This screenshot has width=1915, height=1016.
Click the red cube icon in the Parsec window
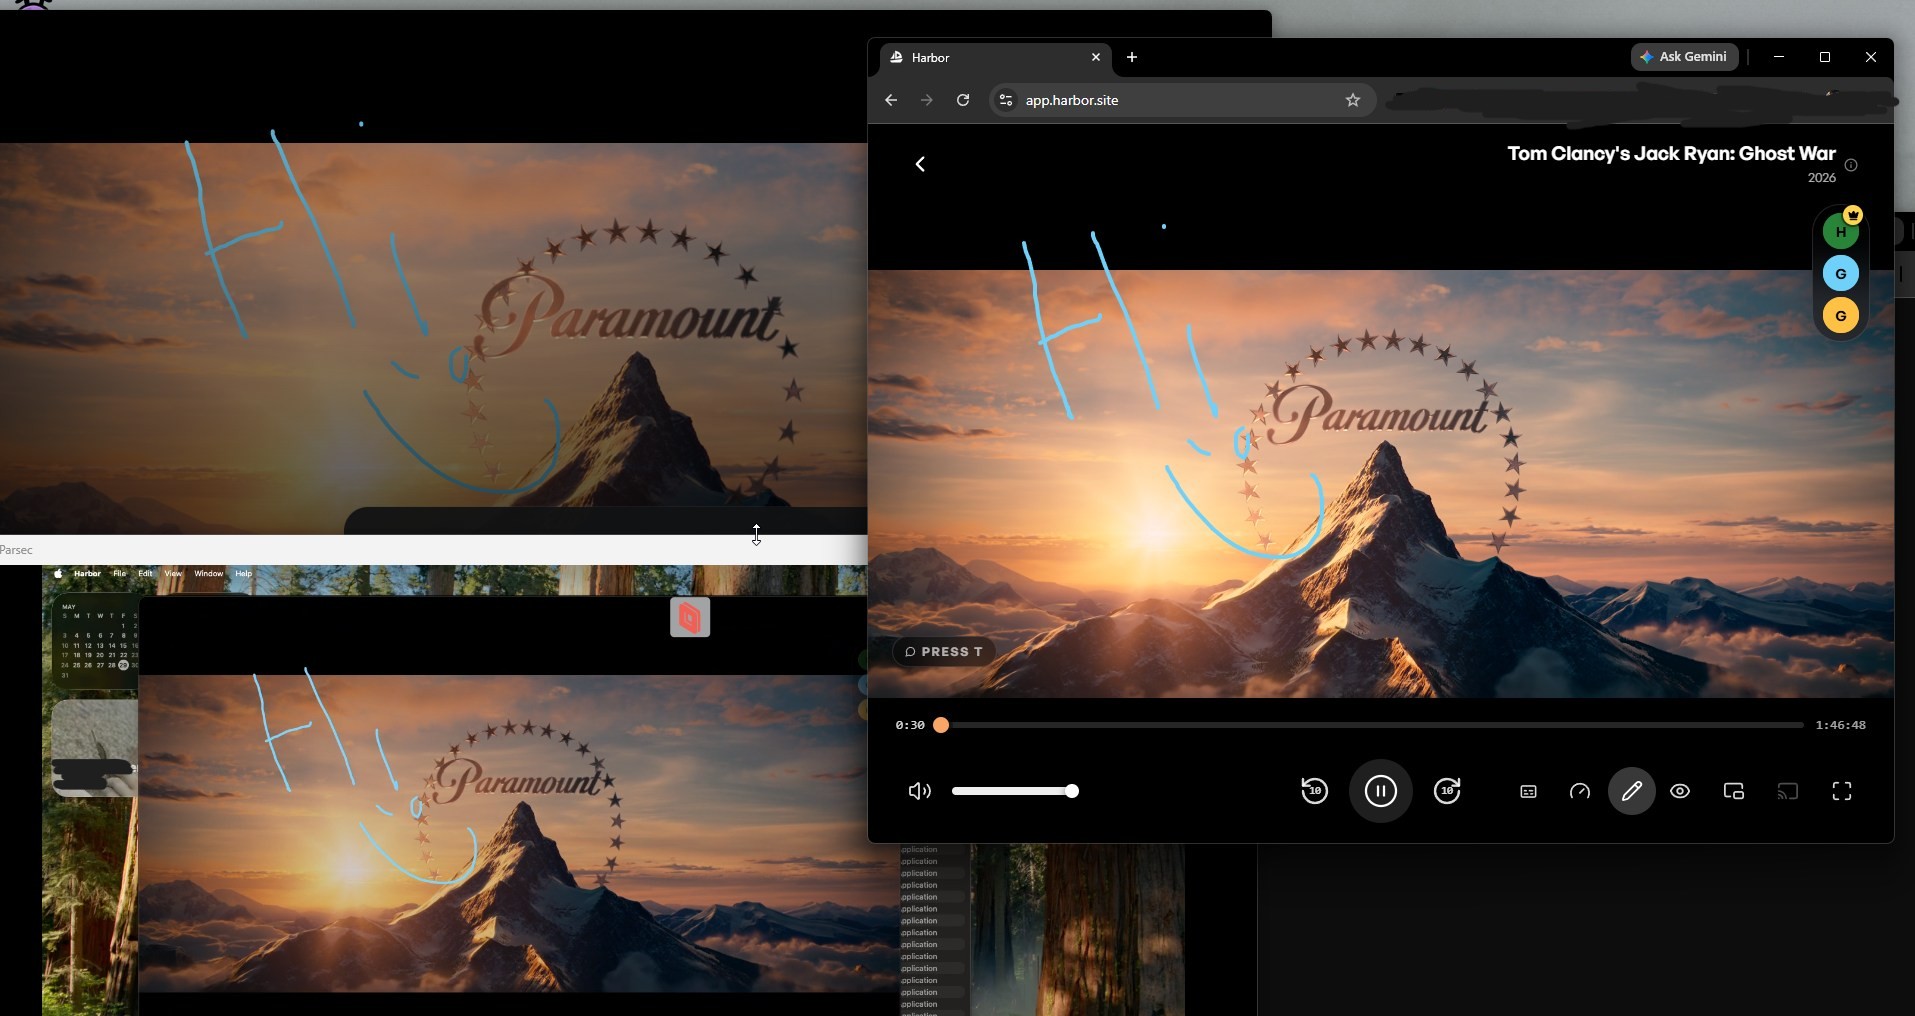[x=690, y=618]
